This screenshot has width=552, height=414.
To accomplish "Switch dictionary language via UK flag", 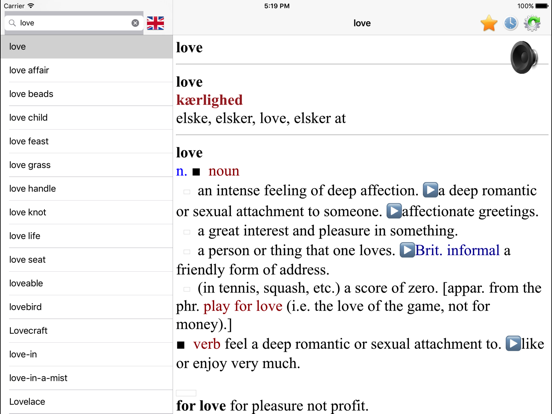I will pos(155,23).
